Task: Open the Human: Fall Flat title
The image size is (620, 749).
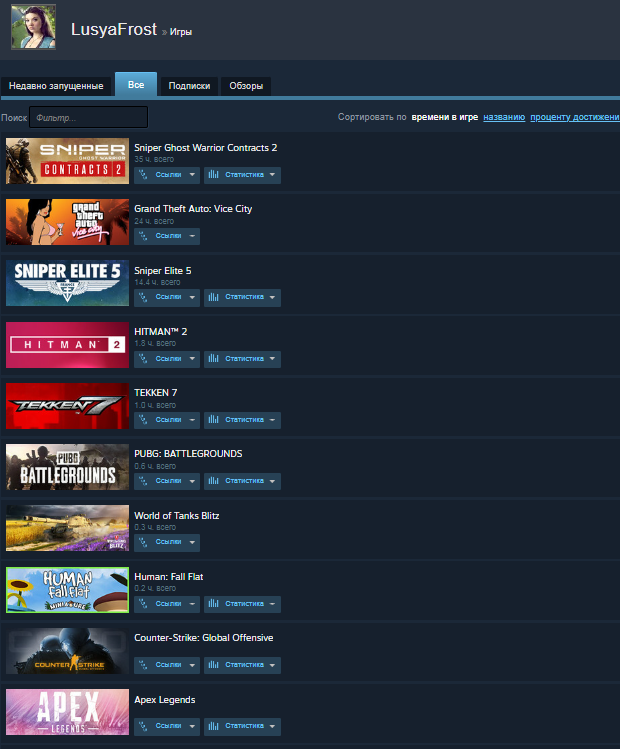Action: (x=169, y=577)
